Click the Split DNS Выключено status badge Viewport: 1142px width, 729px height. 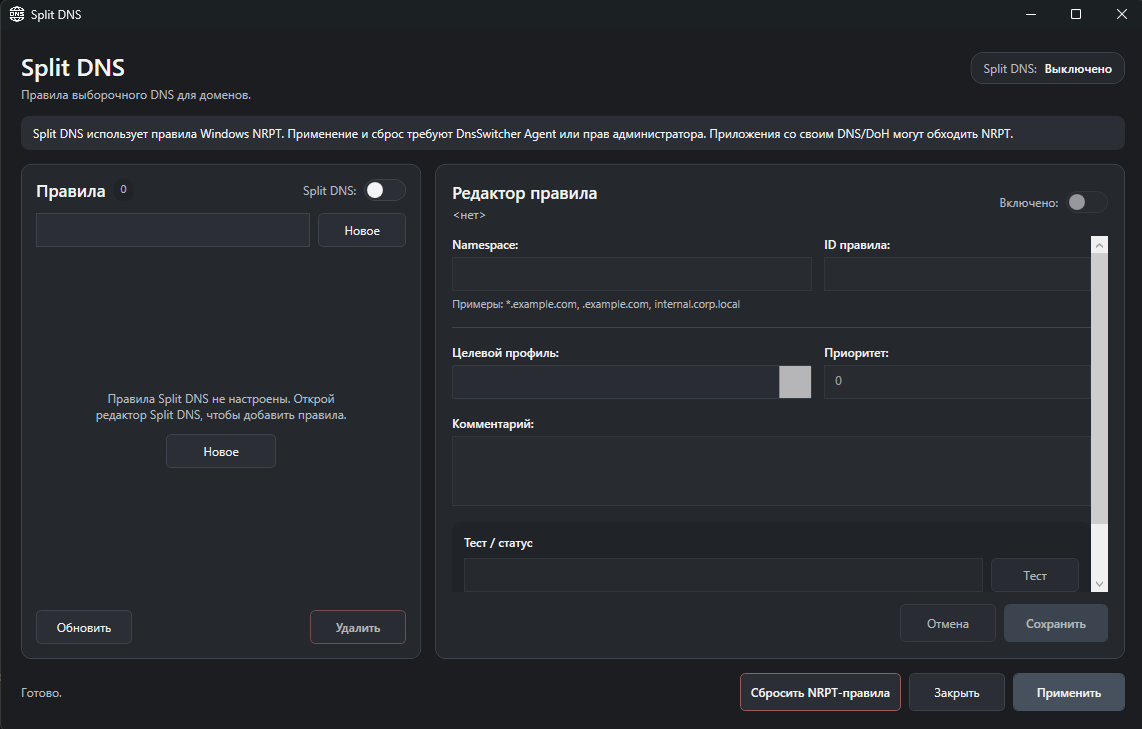pos(1047,68)
